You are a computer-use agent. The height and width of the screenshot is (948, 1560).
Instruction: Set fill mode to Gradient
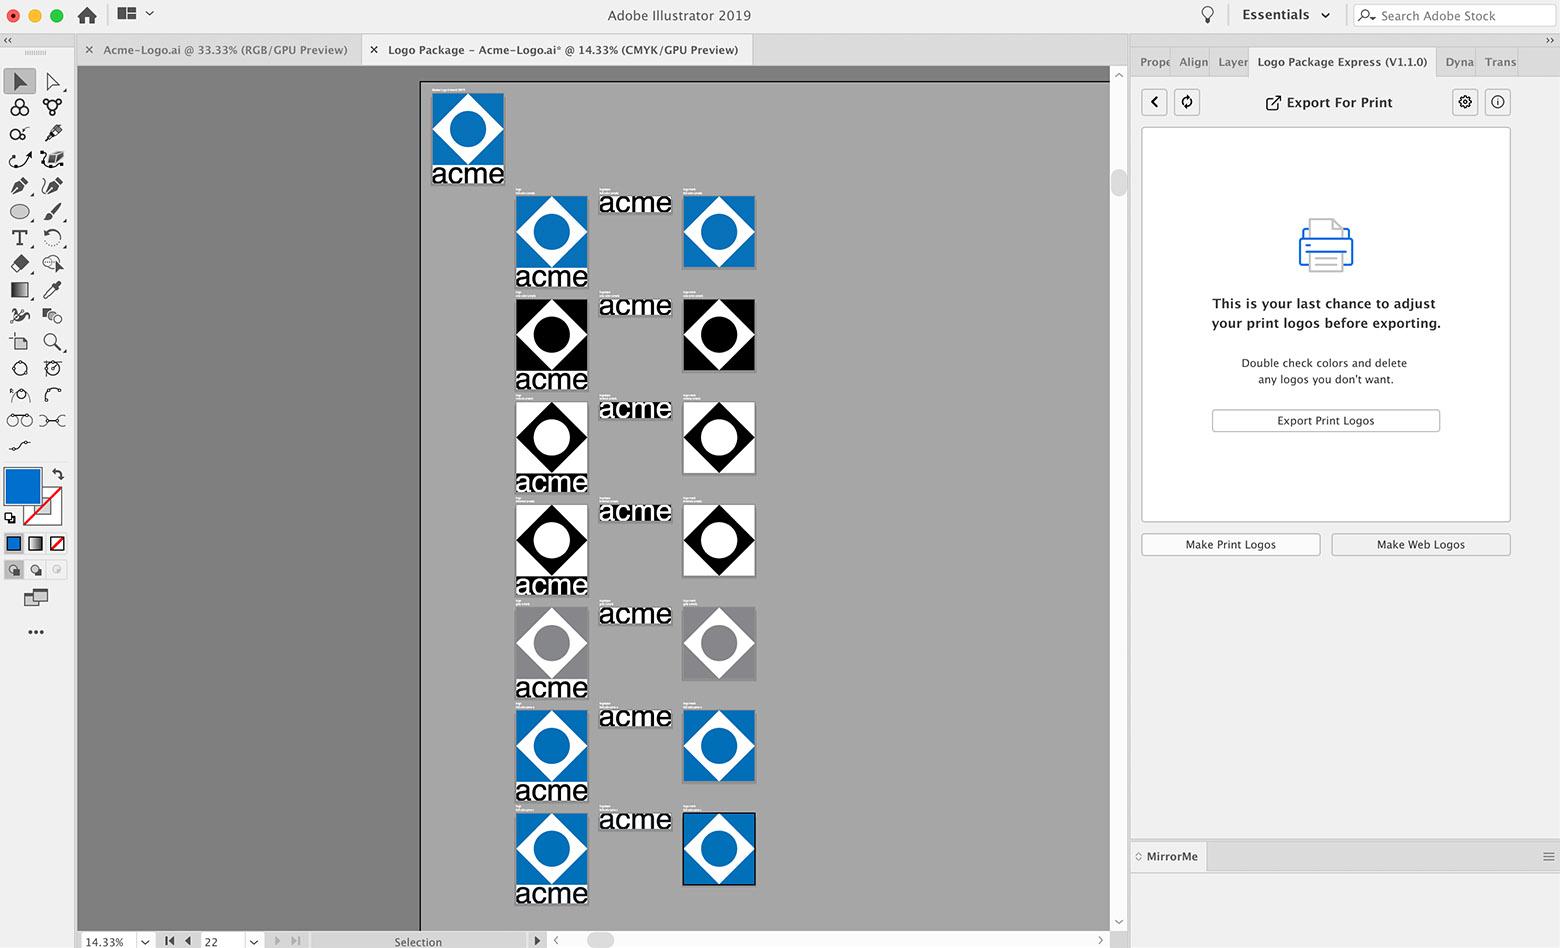tap(35, 544)
